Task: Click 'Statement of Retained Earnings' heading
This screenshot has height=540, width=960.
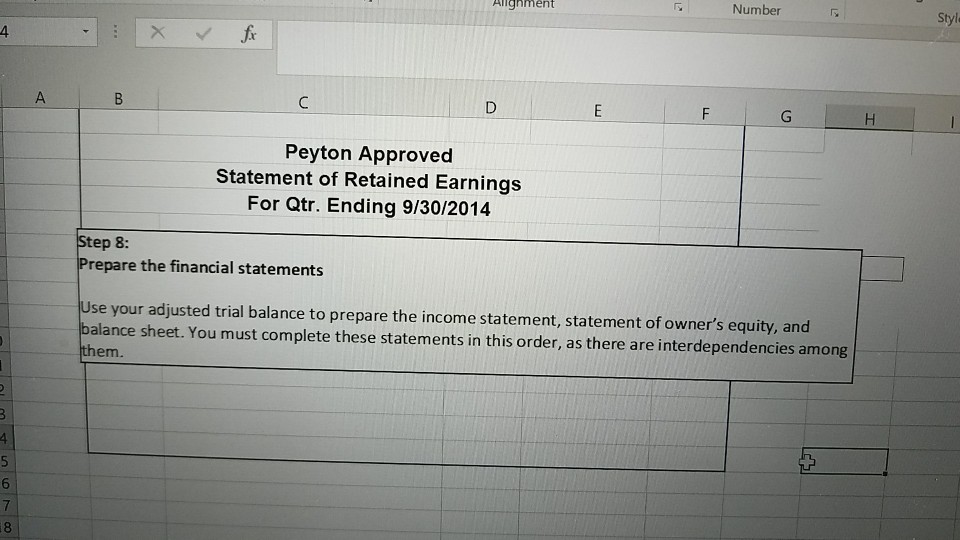Action: point(369,180)
